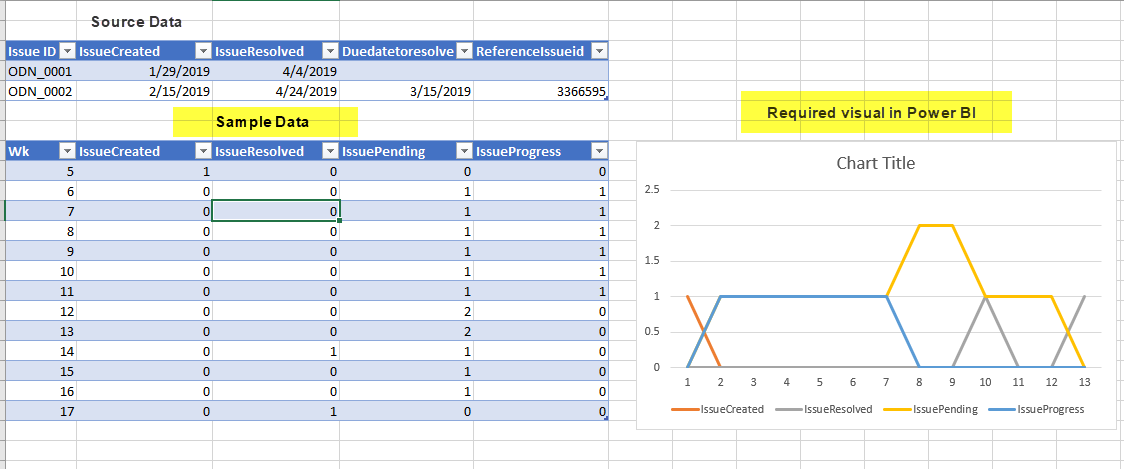Viewport: 1124px width, 469px height.
Task: Select the Sample Data highlighted cell
Action: tap(265, 122)
